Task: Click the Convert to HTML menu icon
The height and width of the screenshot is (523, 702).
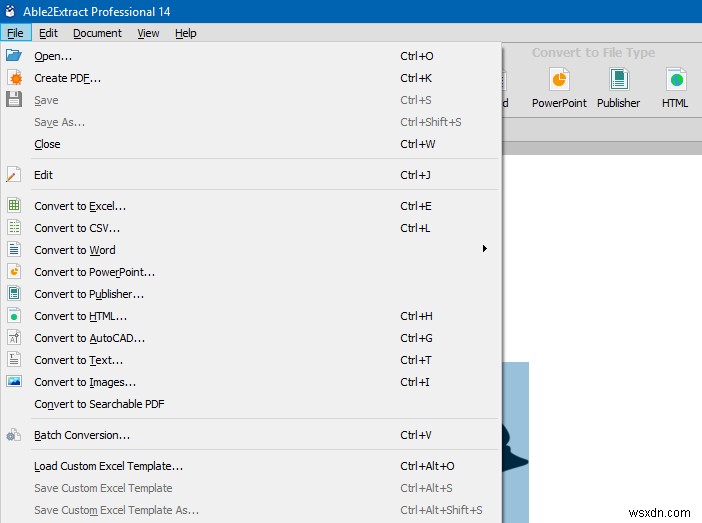Action: 14,315
